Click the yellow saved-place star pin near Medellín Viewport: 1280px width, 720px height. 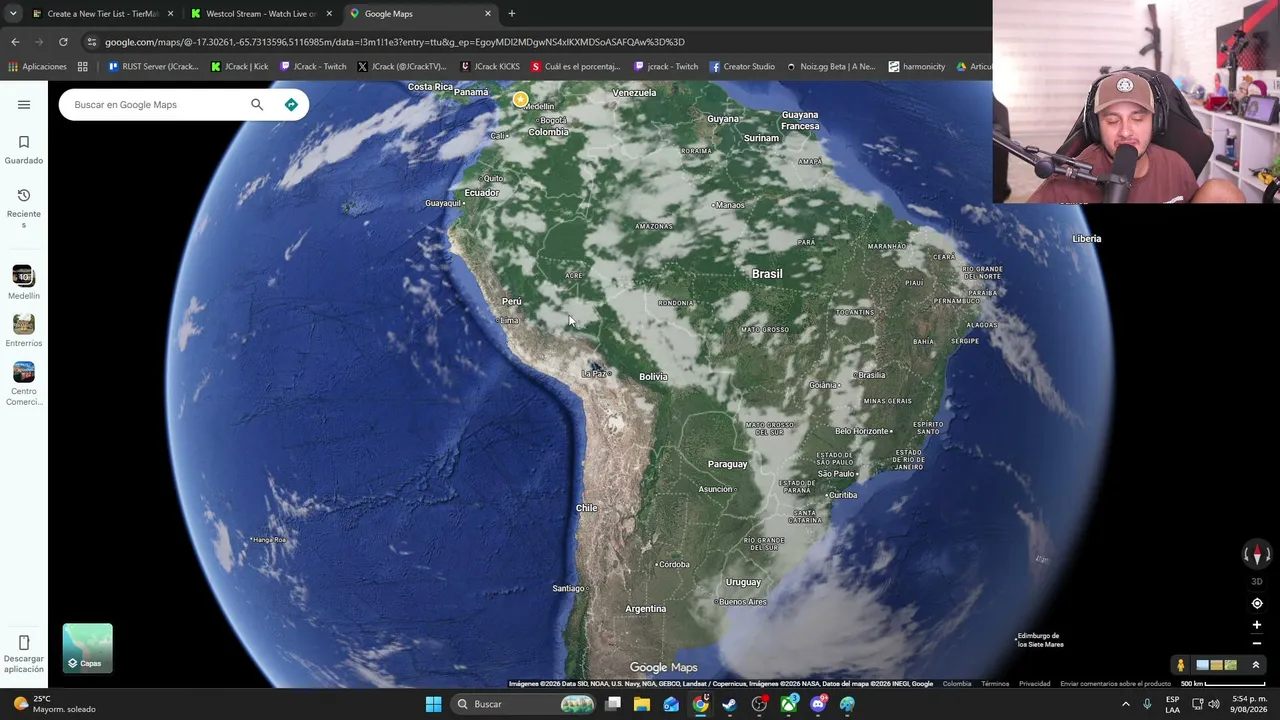pos(520,99)
